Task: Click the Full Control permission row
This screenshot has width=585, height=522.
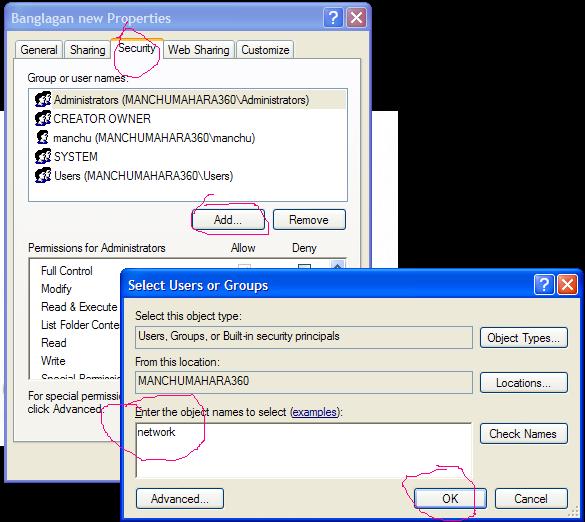Action: [x=67, y=271]
